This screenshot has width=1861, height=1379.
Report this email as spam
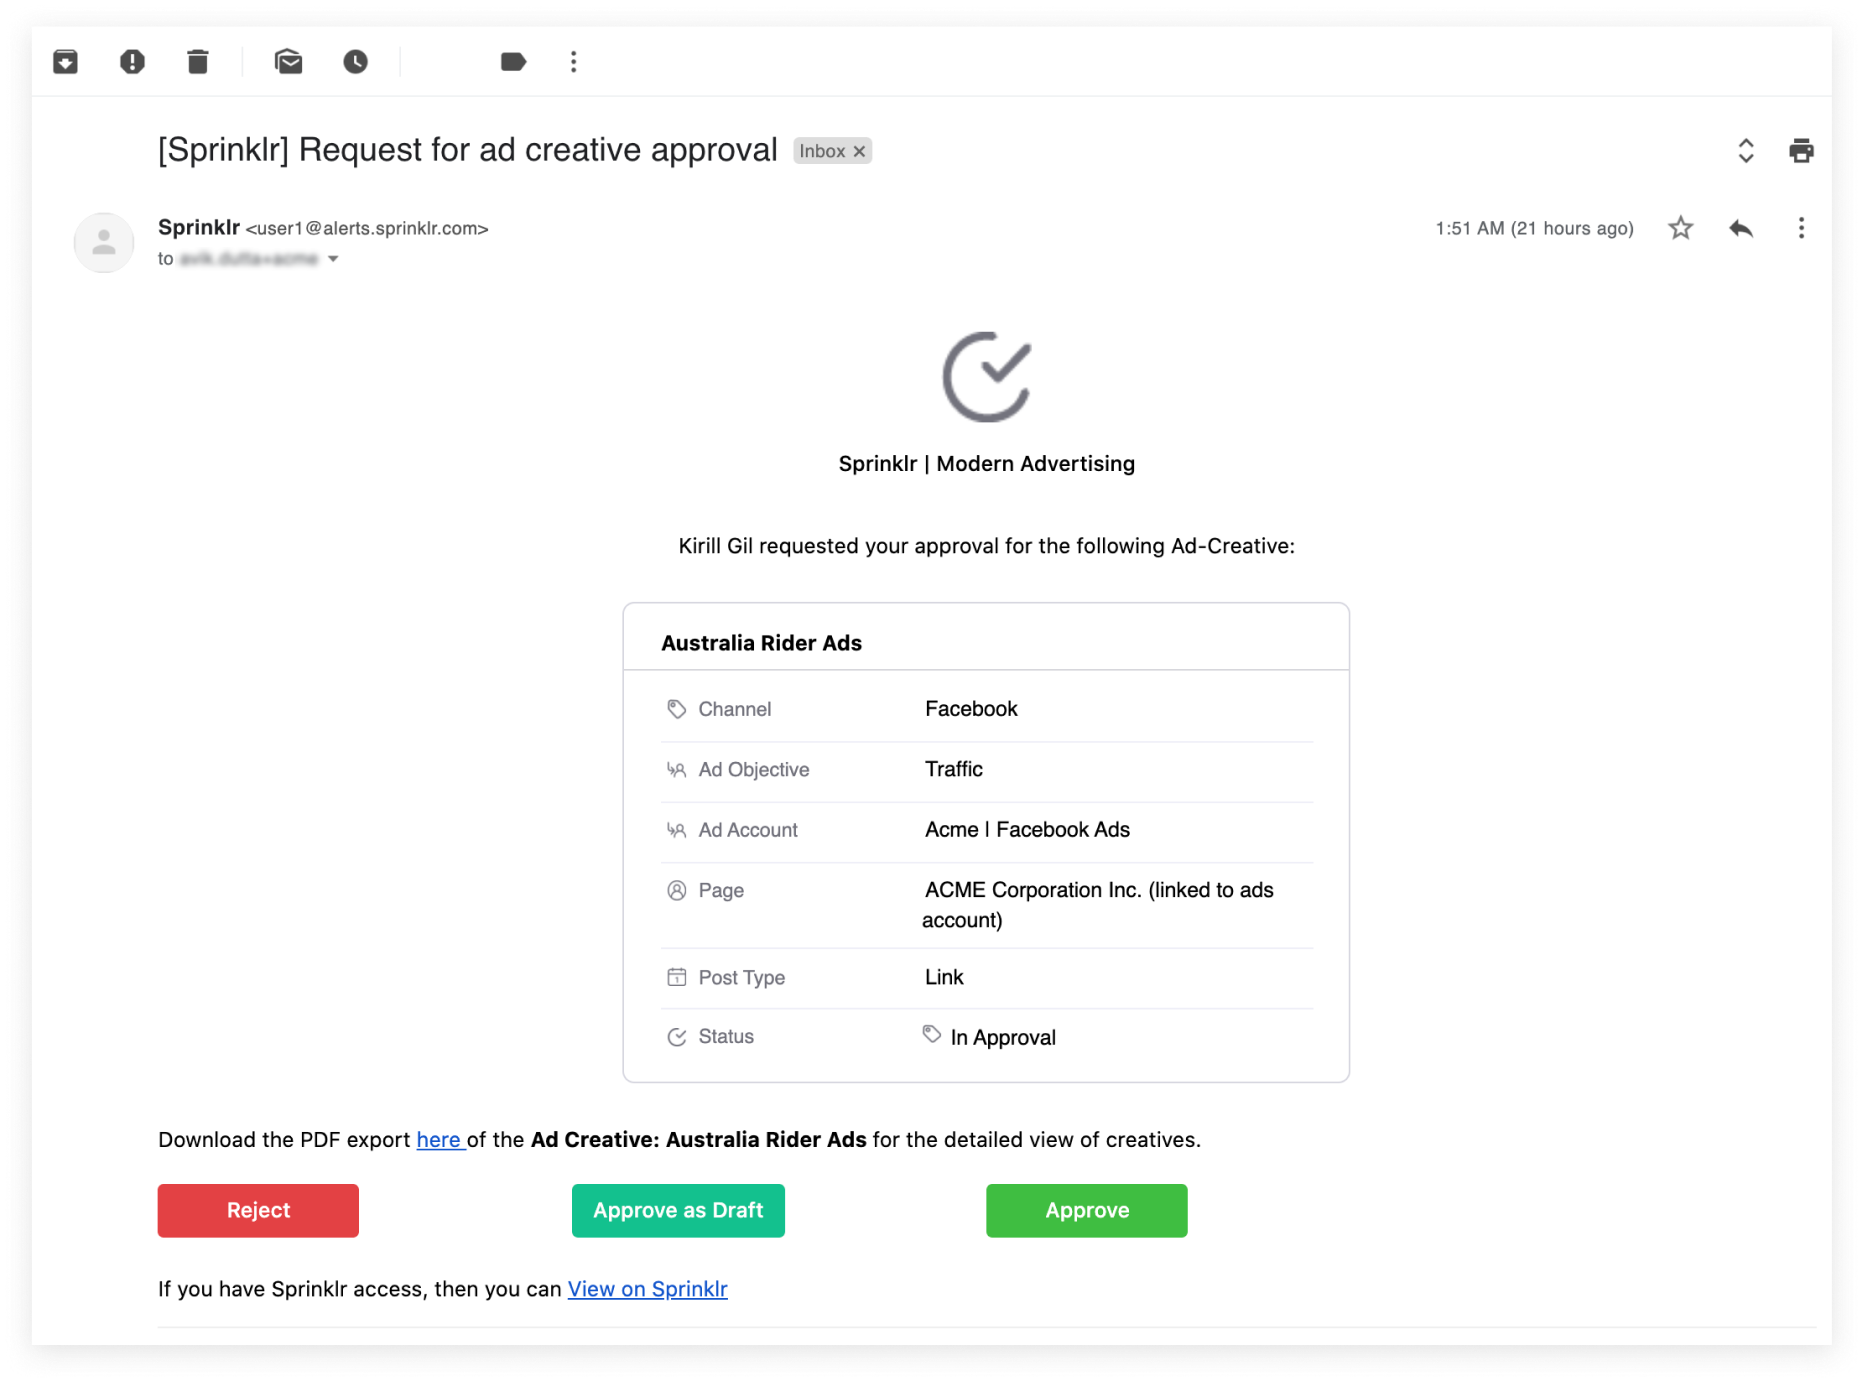(x=132, y=62)
